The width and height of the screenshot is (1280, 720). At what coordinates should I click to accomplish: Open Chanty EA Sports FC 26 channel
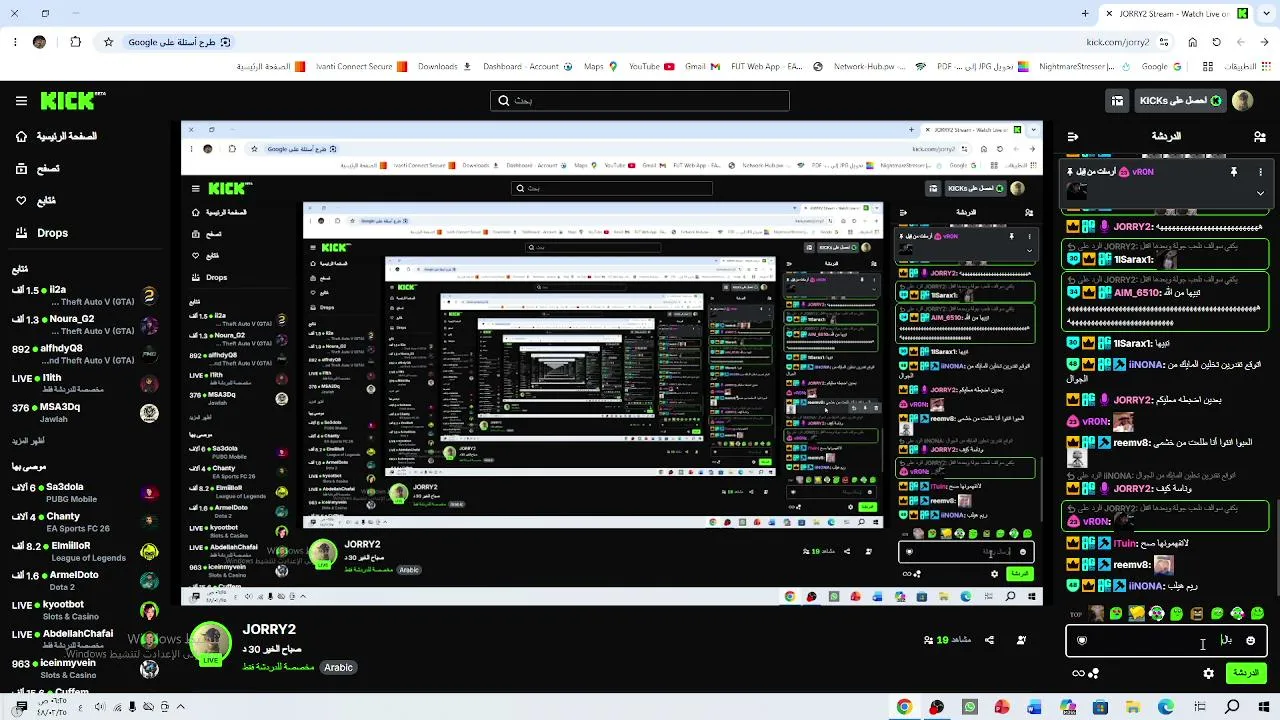click(85, 521)
